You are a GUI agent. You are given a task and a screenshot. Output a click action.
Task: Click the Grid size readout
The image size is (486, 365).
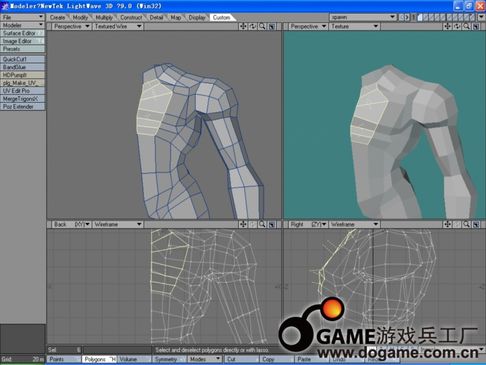tap(22, 359)
